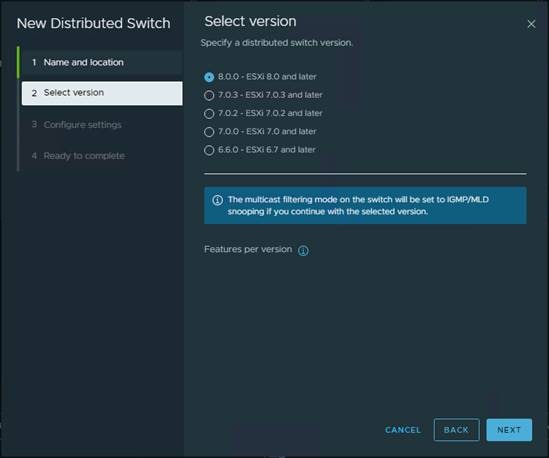
Task: Click the BACK button
Action: tap(456, 430)
